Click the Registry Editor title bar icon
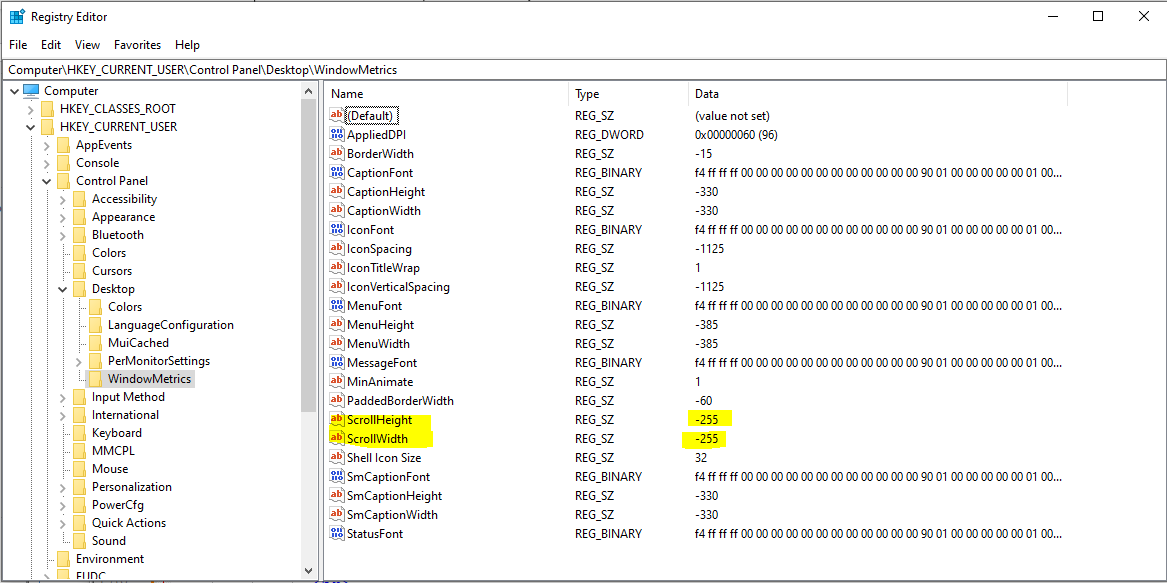 click(x=17, y=16)
